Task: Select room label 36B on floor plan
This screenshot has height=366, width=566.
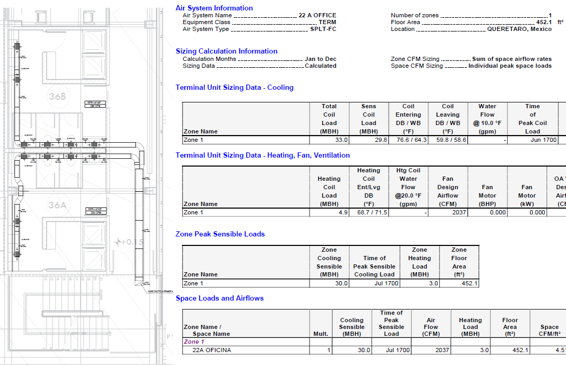Action: (57, 96)
